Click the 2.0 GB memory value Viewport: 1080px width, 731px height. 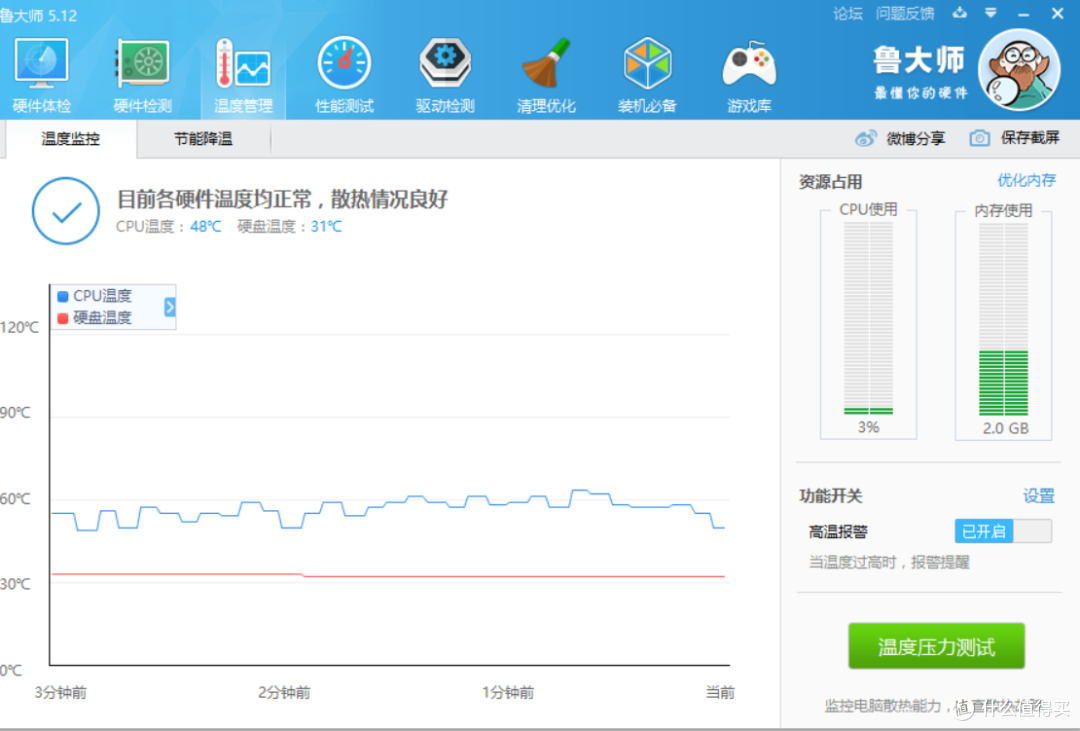coord(1005,428)
